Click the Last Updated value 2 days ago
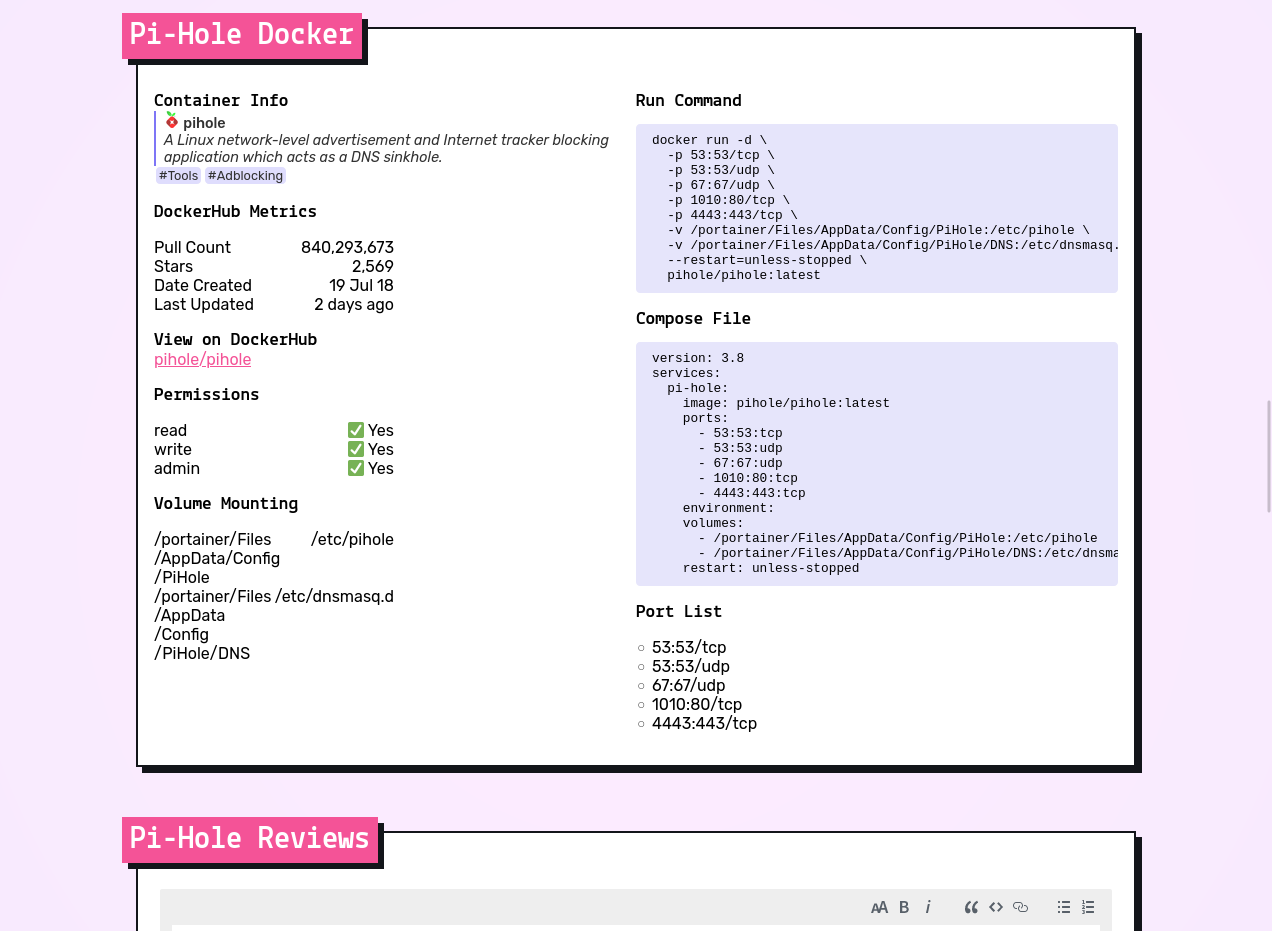This screenshot has width=1272, height=931. 354,305
